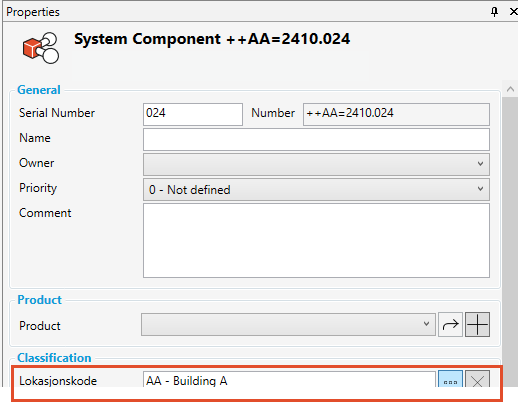This screenshot has width=518, height=402.
Task: Click the Classification section header
Action: [x=54, y=358]
